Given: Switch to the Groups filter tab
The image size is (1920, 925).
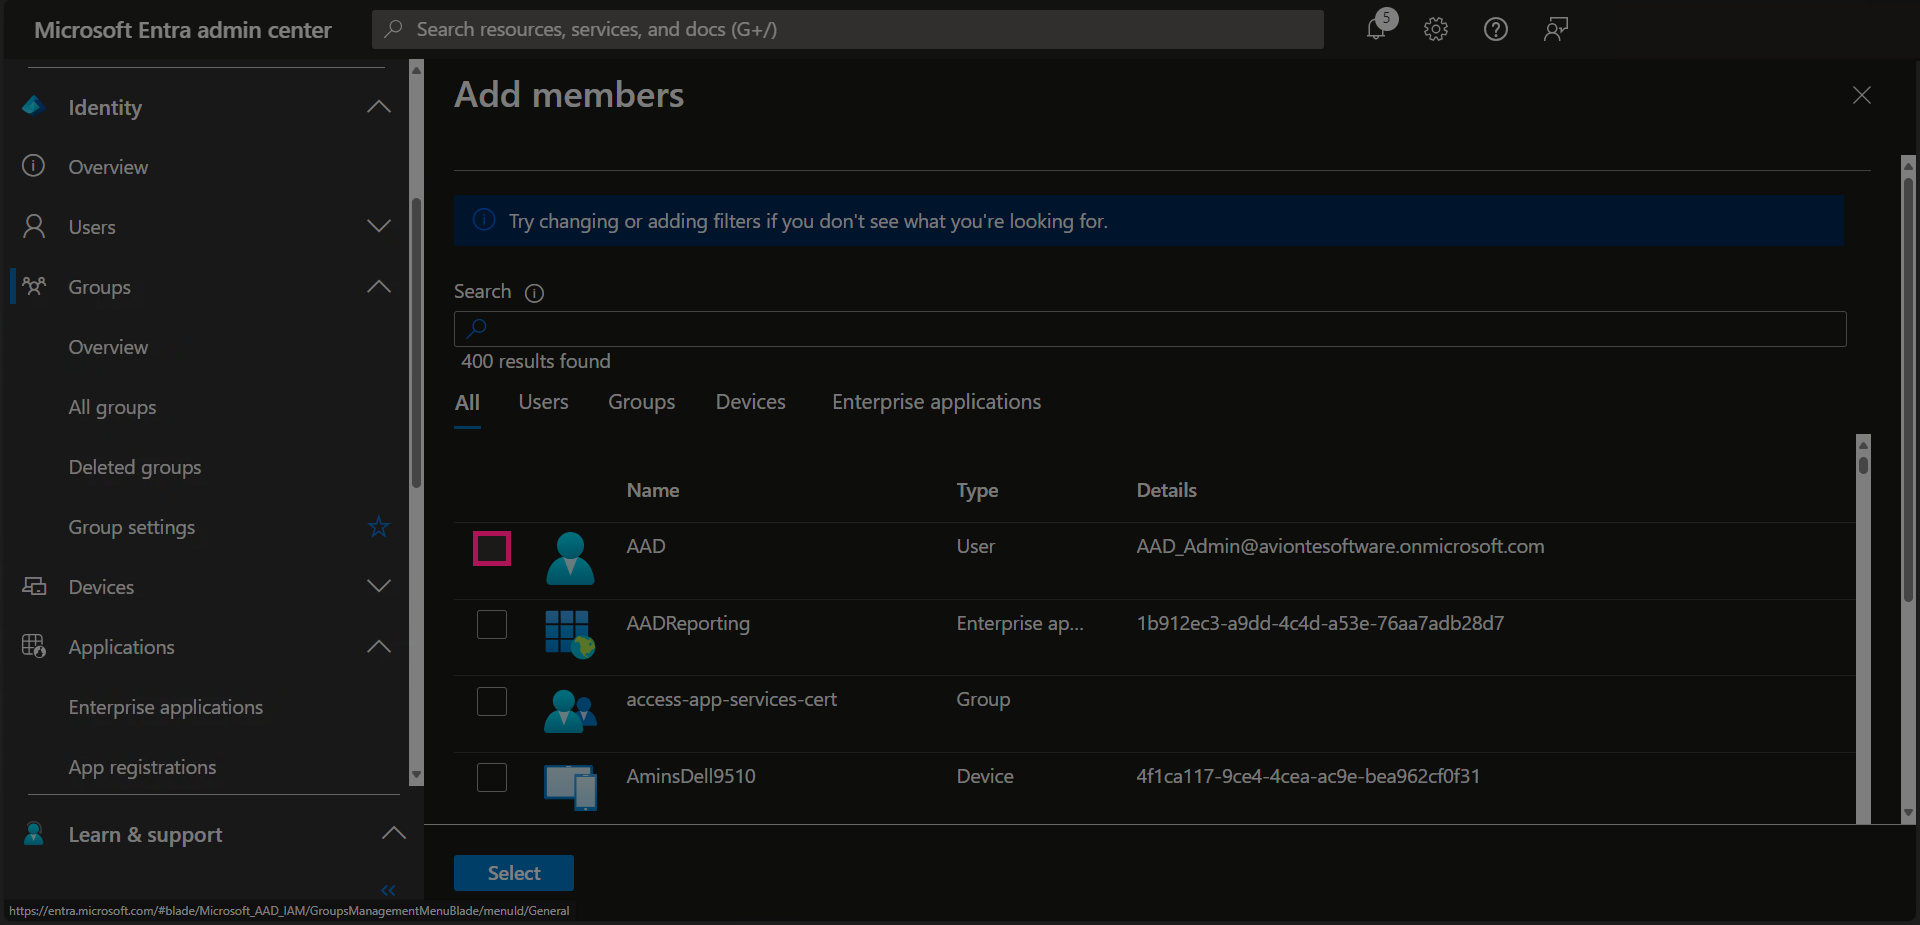Looking at the screenshot, I should point(641,402).
